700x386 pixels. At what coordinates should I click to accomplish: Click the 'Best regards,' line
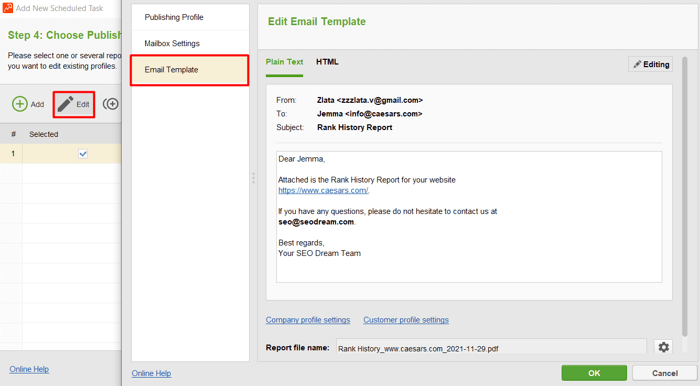click(301, 243)
